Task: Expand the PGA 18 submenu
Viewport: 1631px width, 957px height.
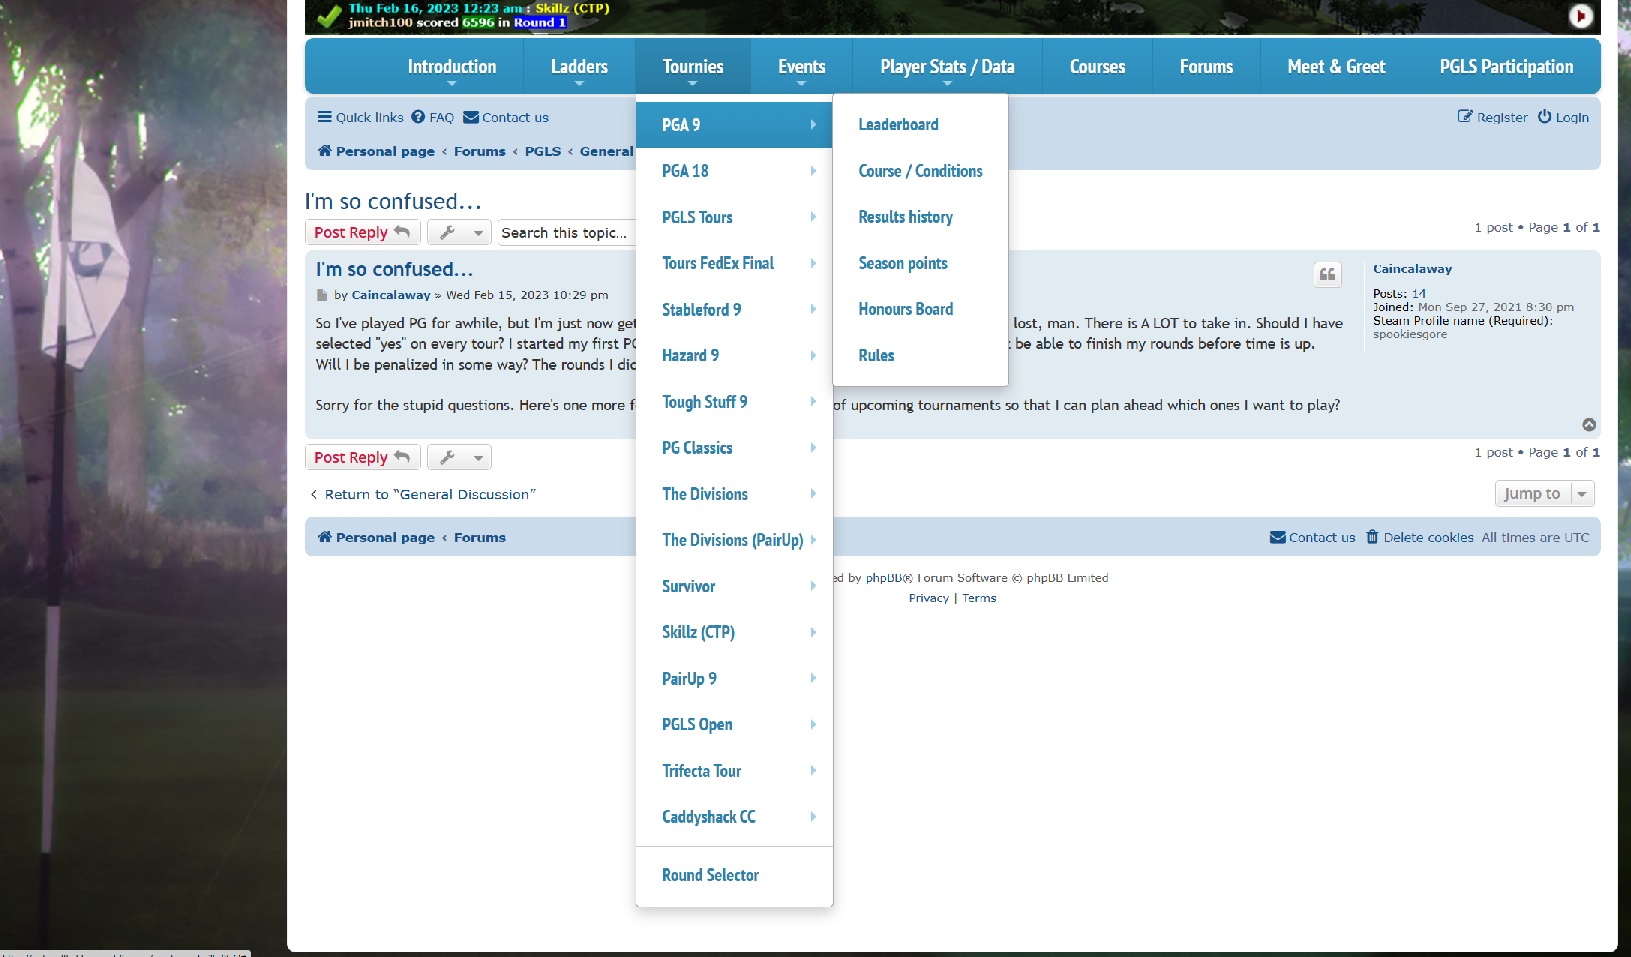Action: point(734,171)
